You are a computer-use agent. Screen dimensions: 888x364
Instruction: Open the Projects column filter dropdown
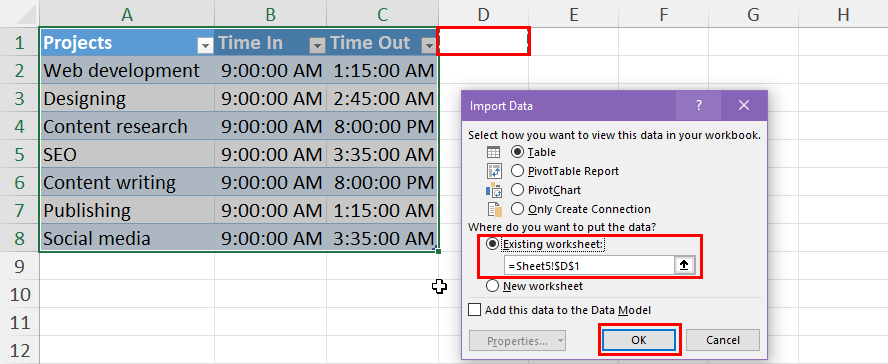204,45
